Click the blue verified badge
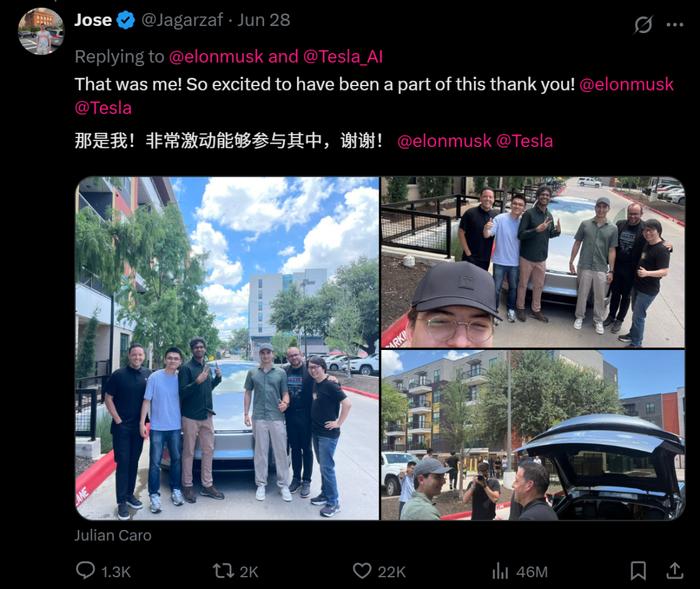The image size is (700, 589). [x=126, y=20]
